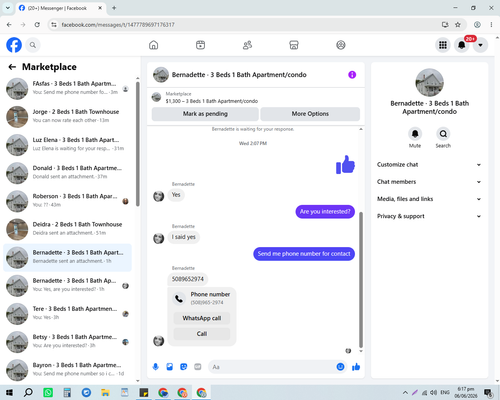Bookmark this page star icon
Viewport: 500px width, 400px height.
458,25
